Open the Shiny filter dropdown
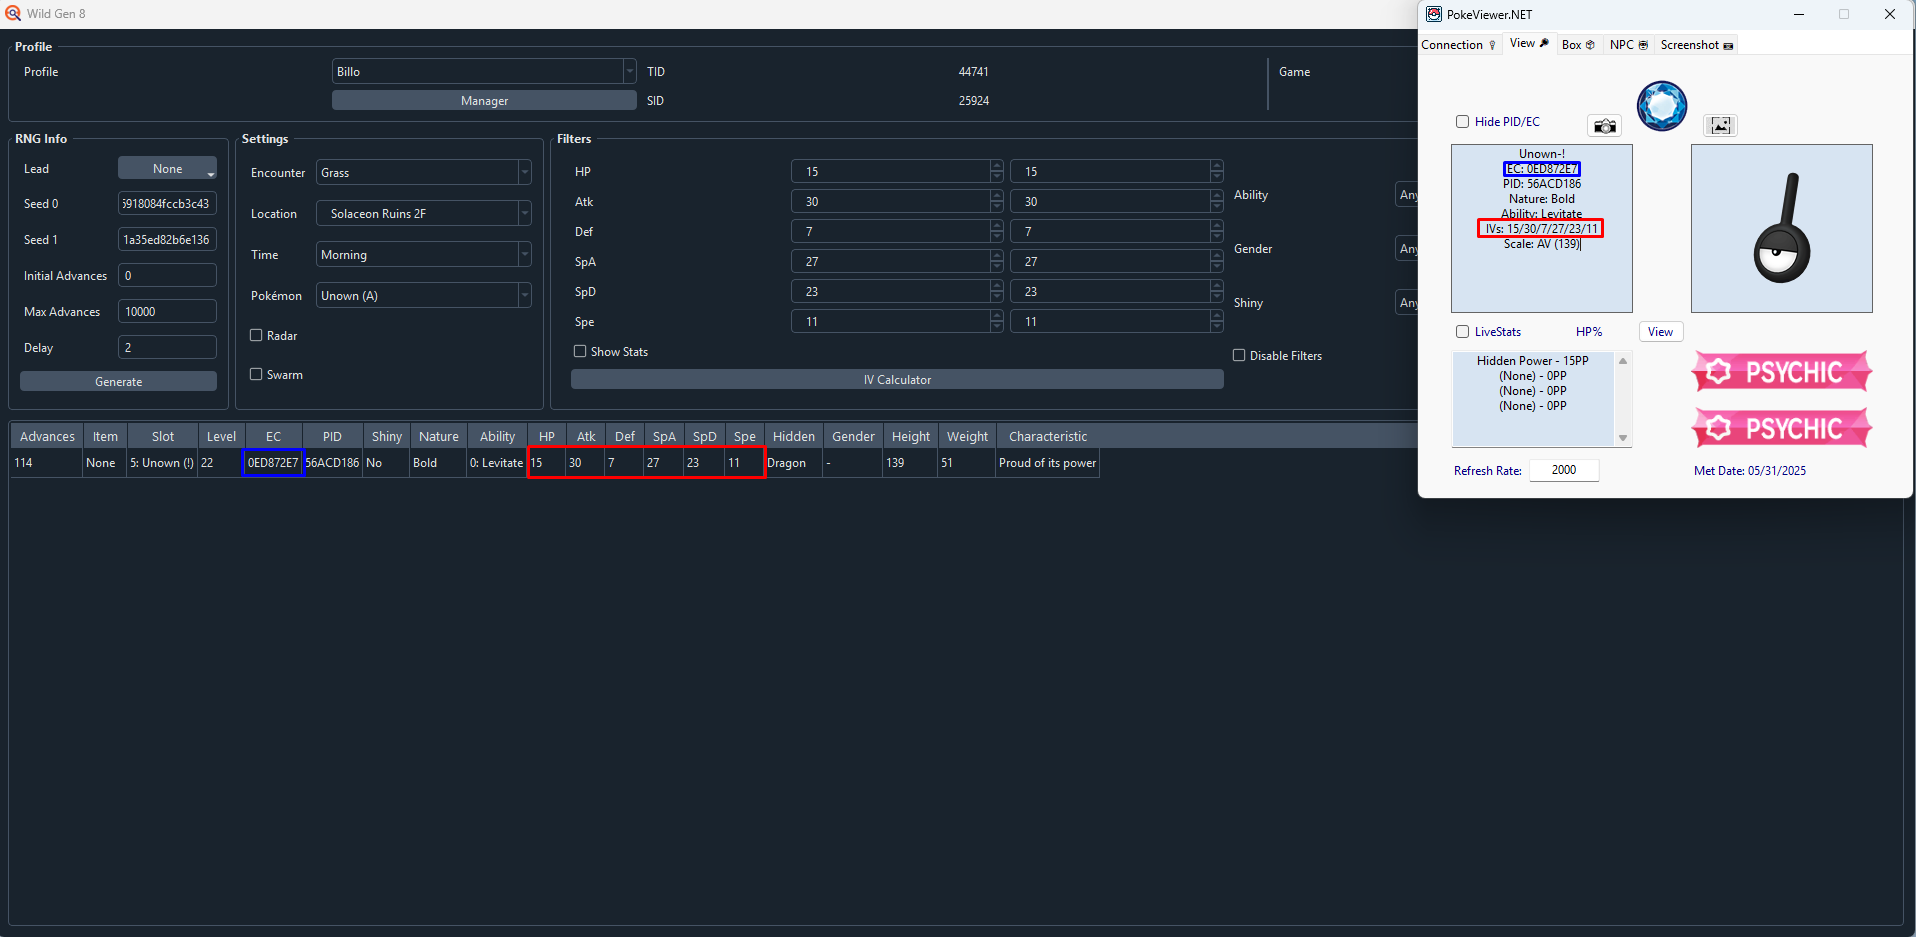Image resolution: width=1916 pixels, height=937 pixels. pyautogui.click(x=1407, y=302)
